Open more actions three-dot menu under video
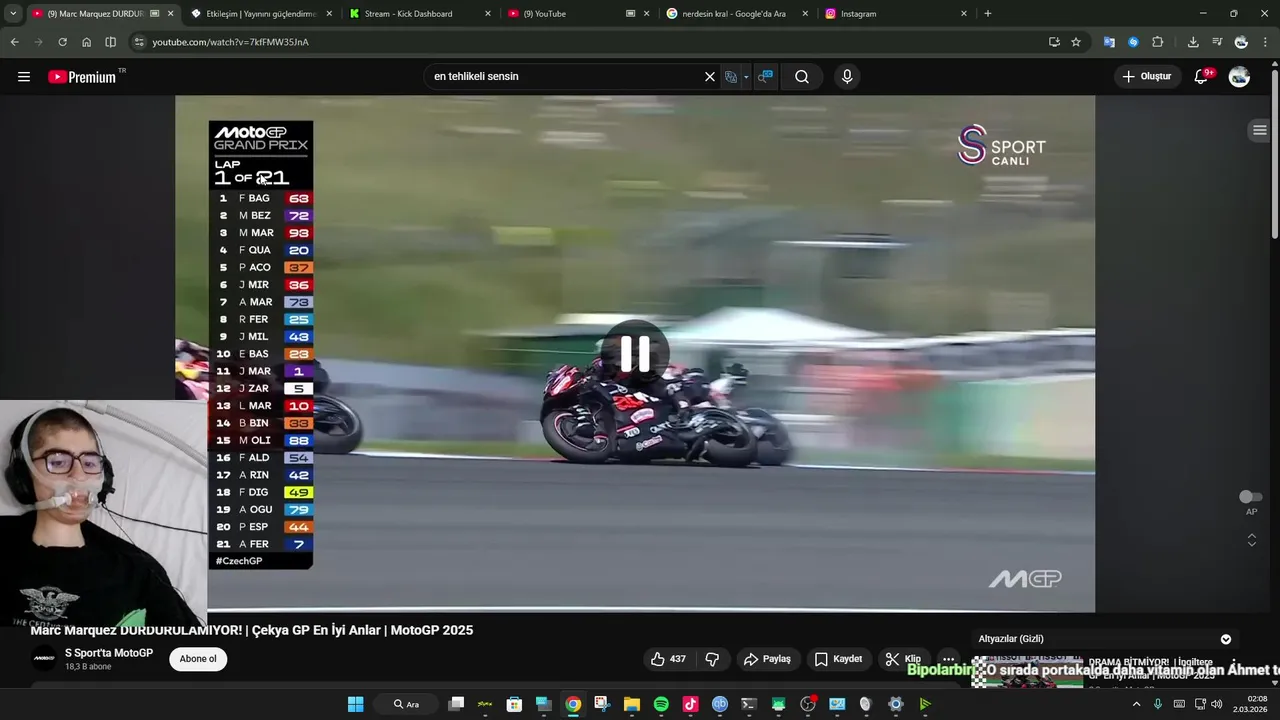1280x720 pixels. pos(948,659)
